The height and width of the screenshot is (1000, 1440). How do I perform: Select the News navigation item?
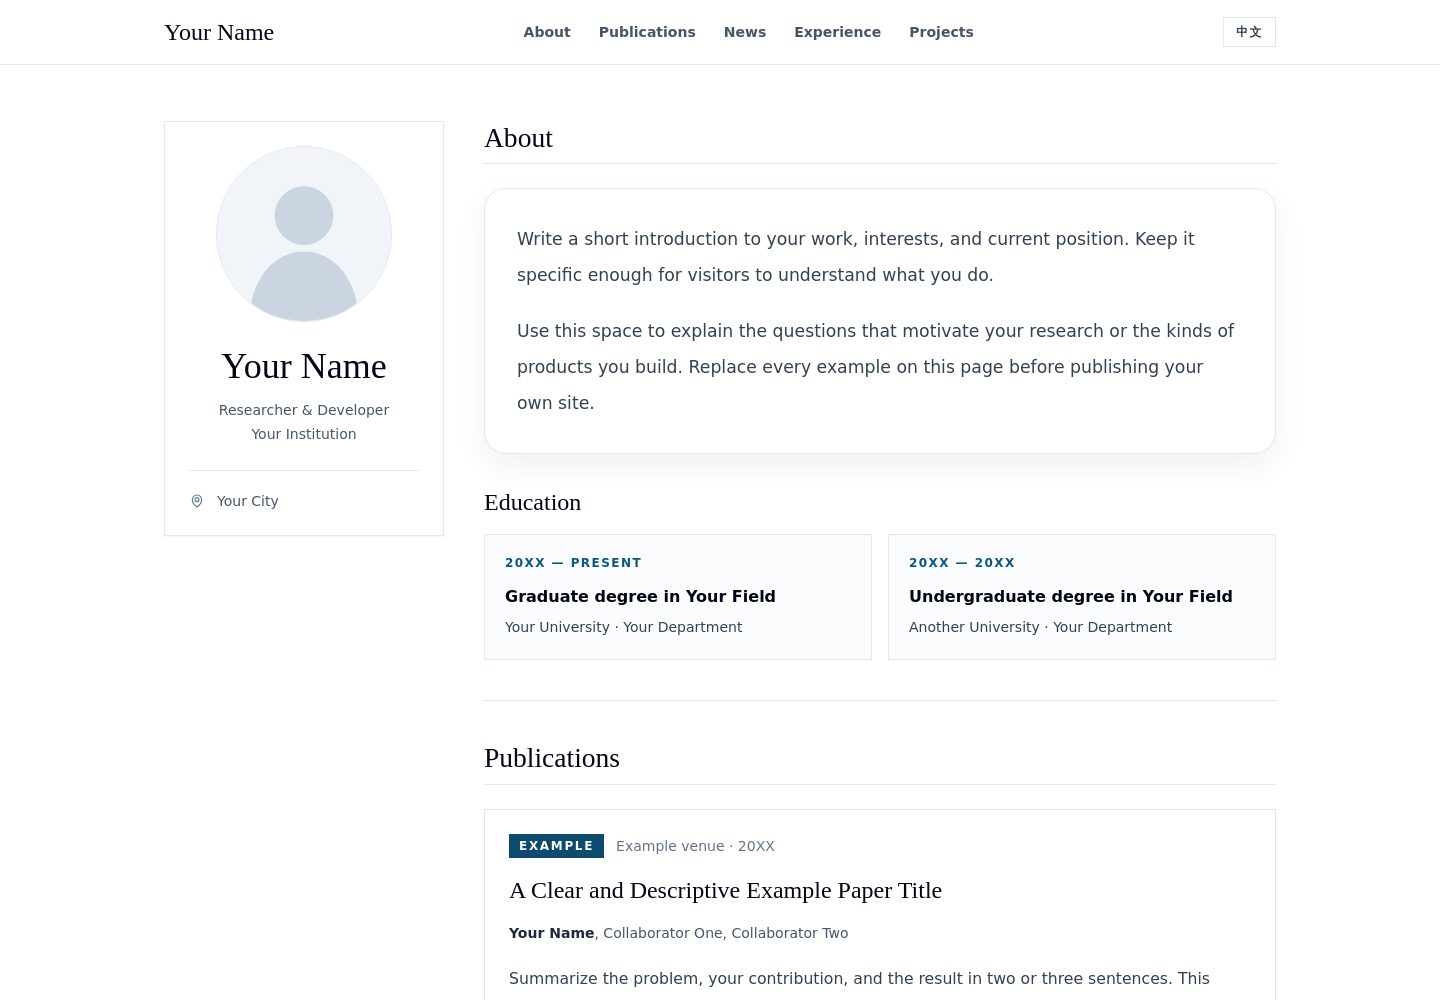745,32
